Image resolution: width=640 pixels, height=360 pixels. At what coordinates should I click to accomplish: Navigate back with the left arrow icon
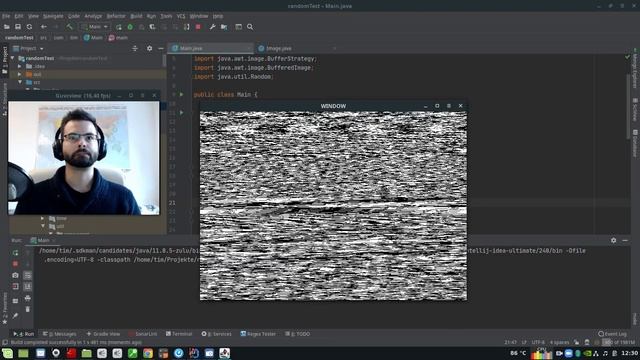pos(44,27)
